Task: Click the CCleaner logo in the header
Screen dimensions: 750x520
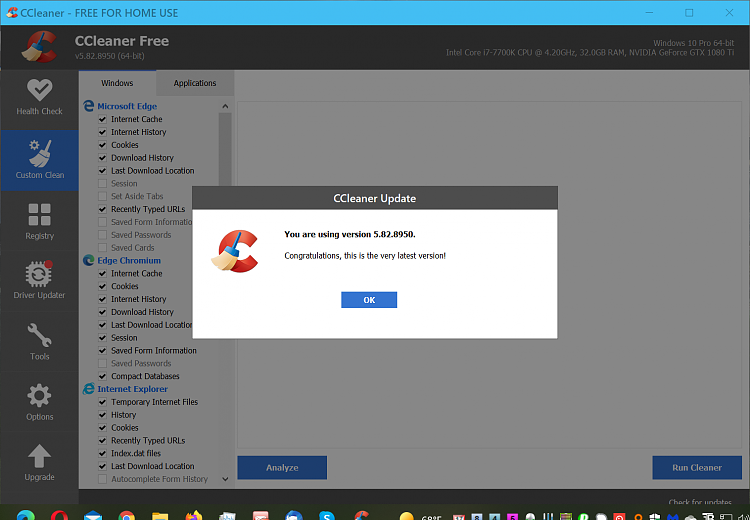Action: pos(39,47)
